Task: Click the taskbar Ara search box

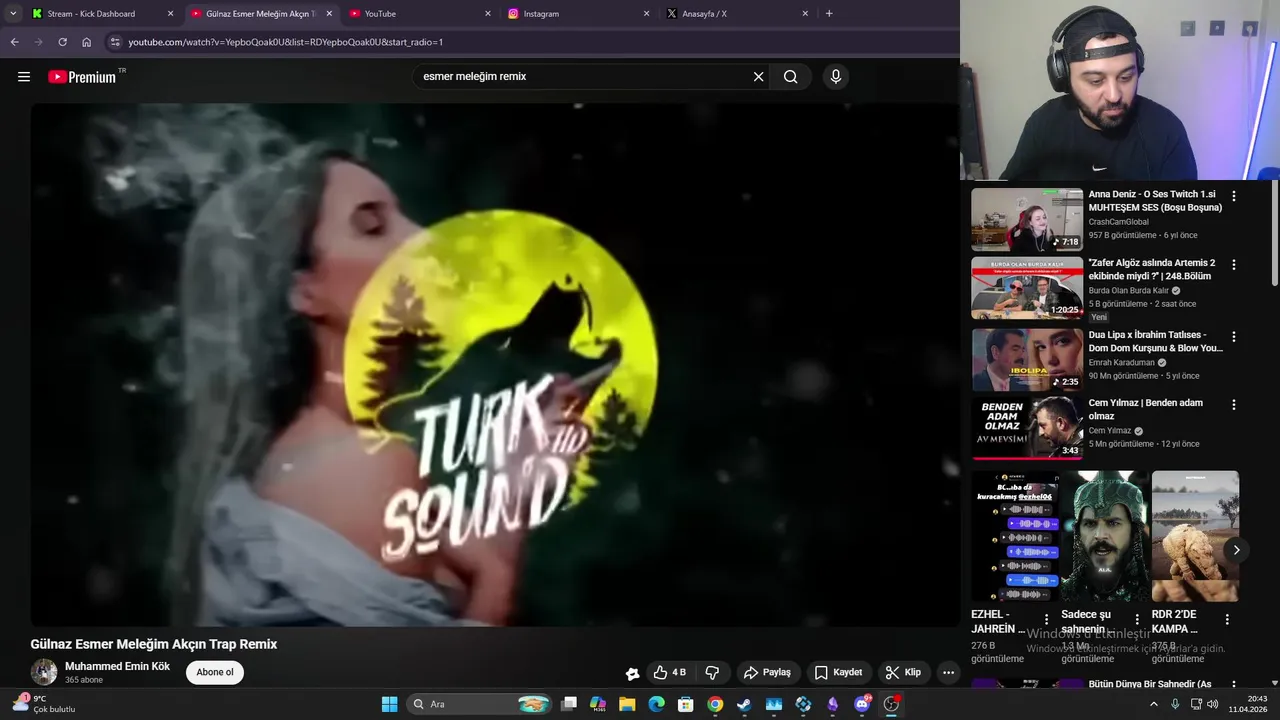Action: point(480,704)
